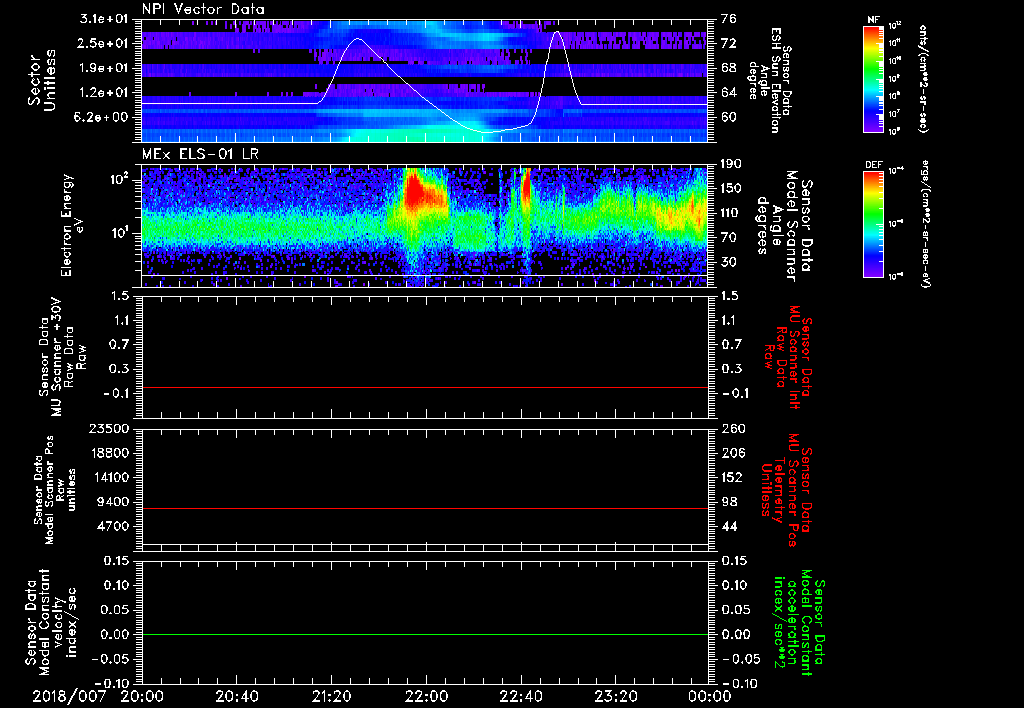The height and width of the screenshot is (708, 1024).
Task: Click the Electron Energy eV axis title
Action: 72,225
